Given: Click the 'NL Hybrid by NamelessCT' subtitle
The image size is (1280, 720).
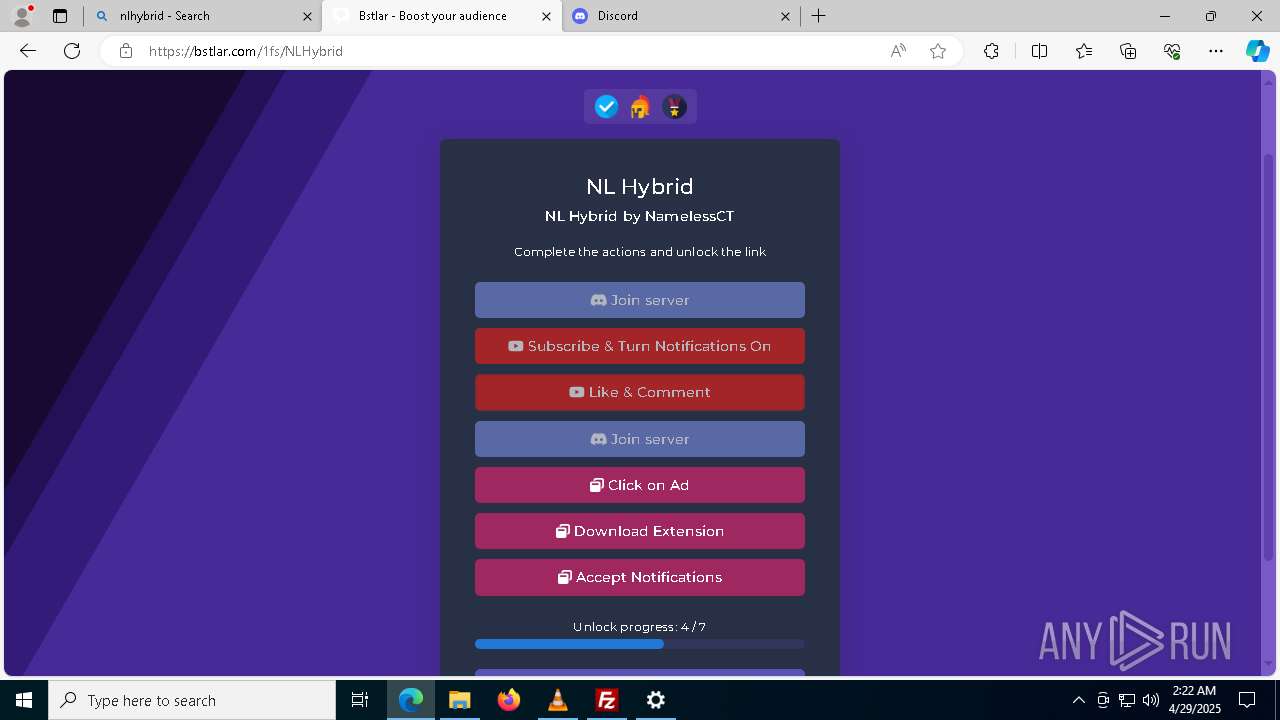Looking at the screenshot, I should click(x=640, y=216).
